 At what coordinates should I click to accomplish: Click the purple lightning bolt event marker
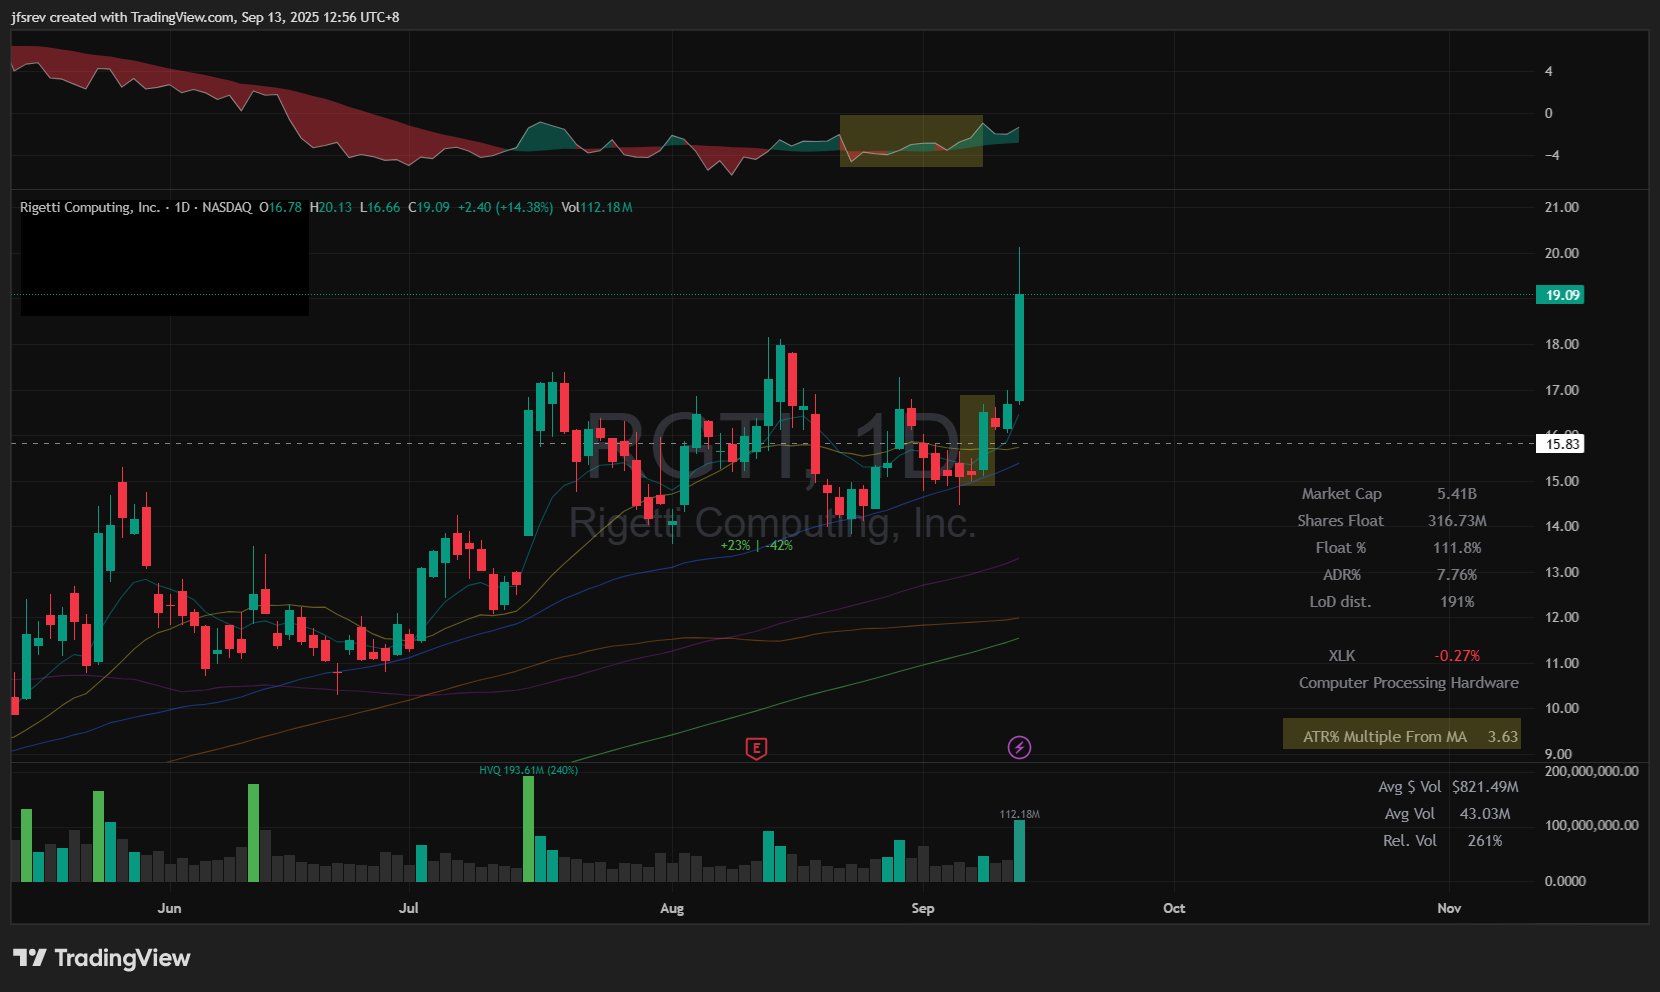1019,747
